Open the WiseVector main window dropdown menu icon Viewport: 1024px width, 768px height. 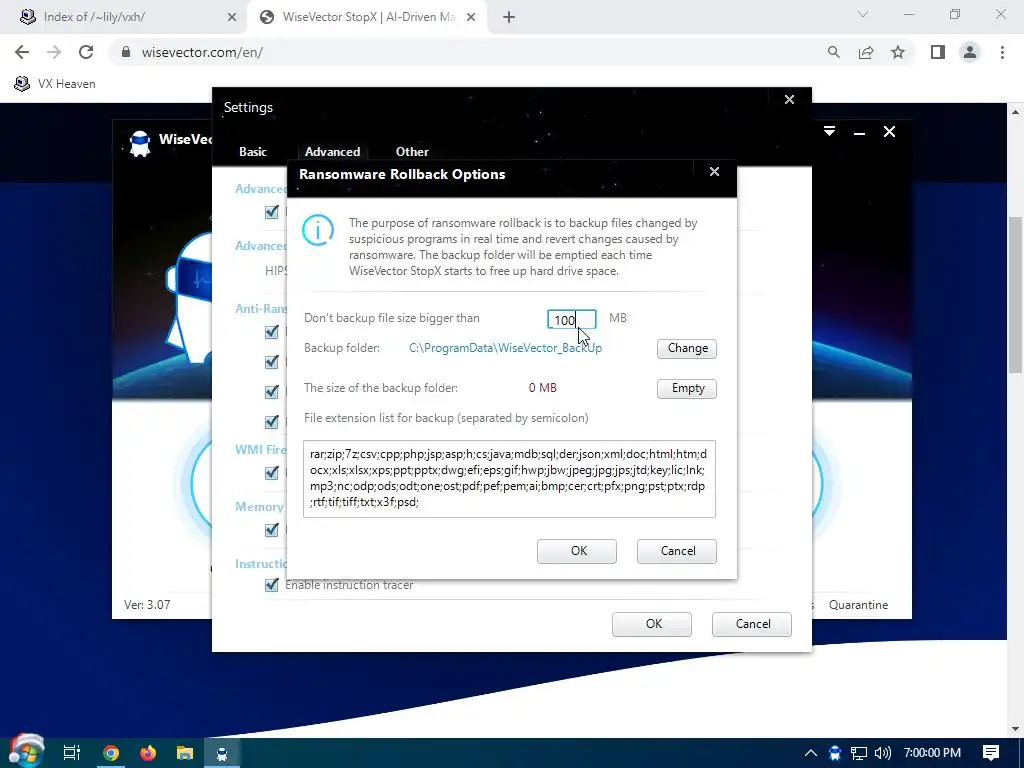click(829, 131)
